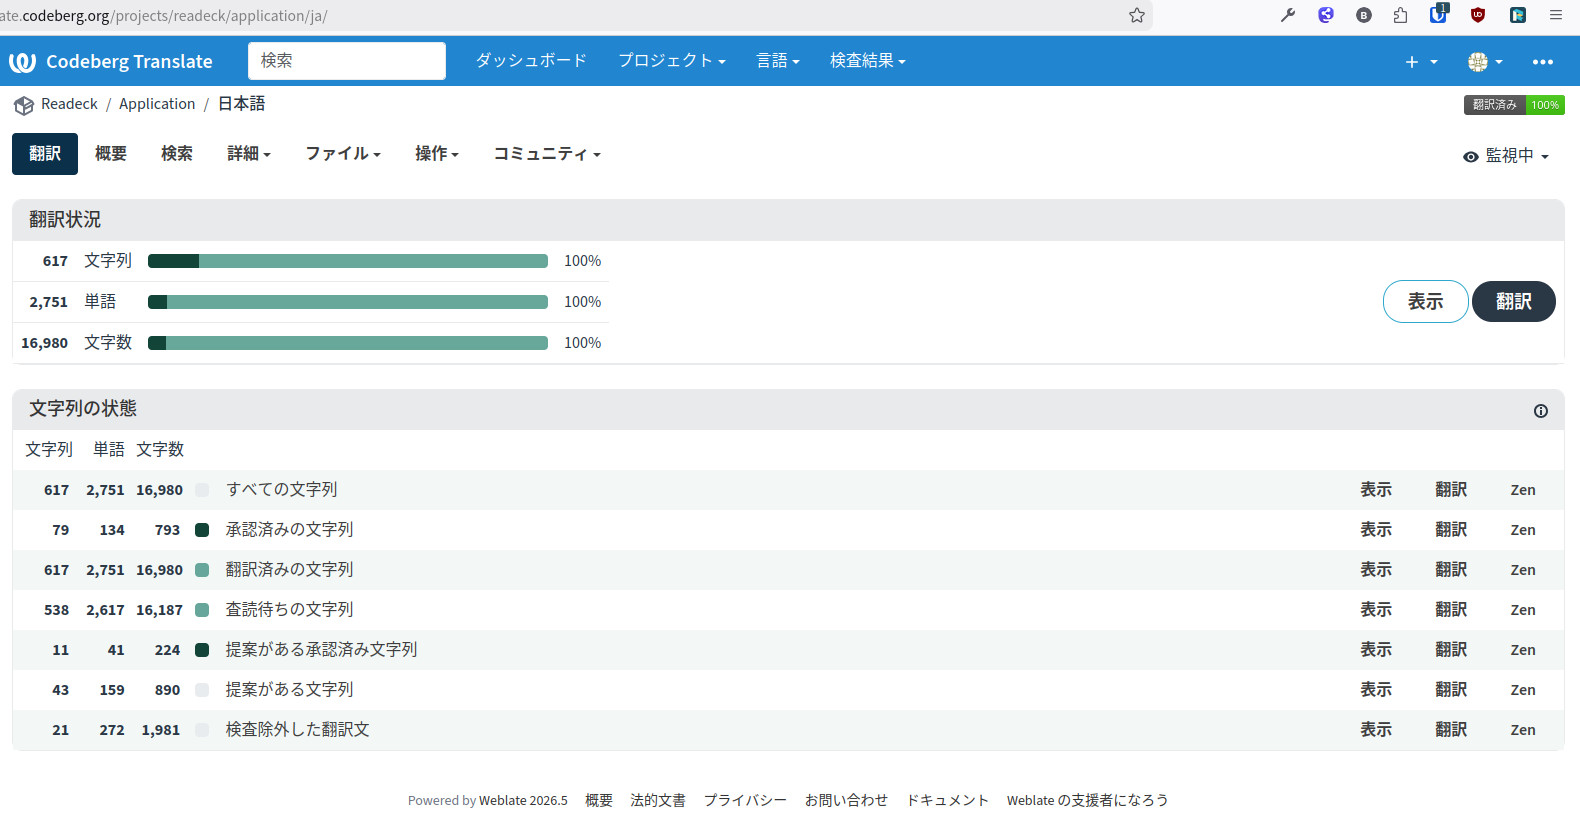
Task: Open 査読待ちの文字列 link
Action: 289,610
